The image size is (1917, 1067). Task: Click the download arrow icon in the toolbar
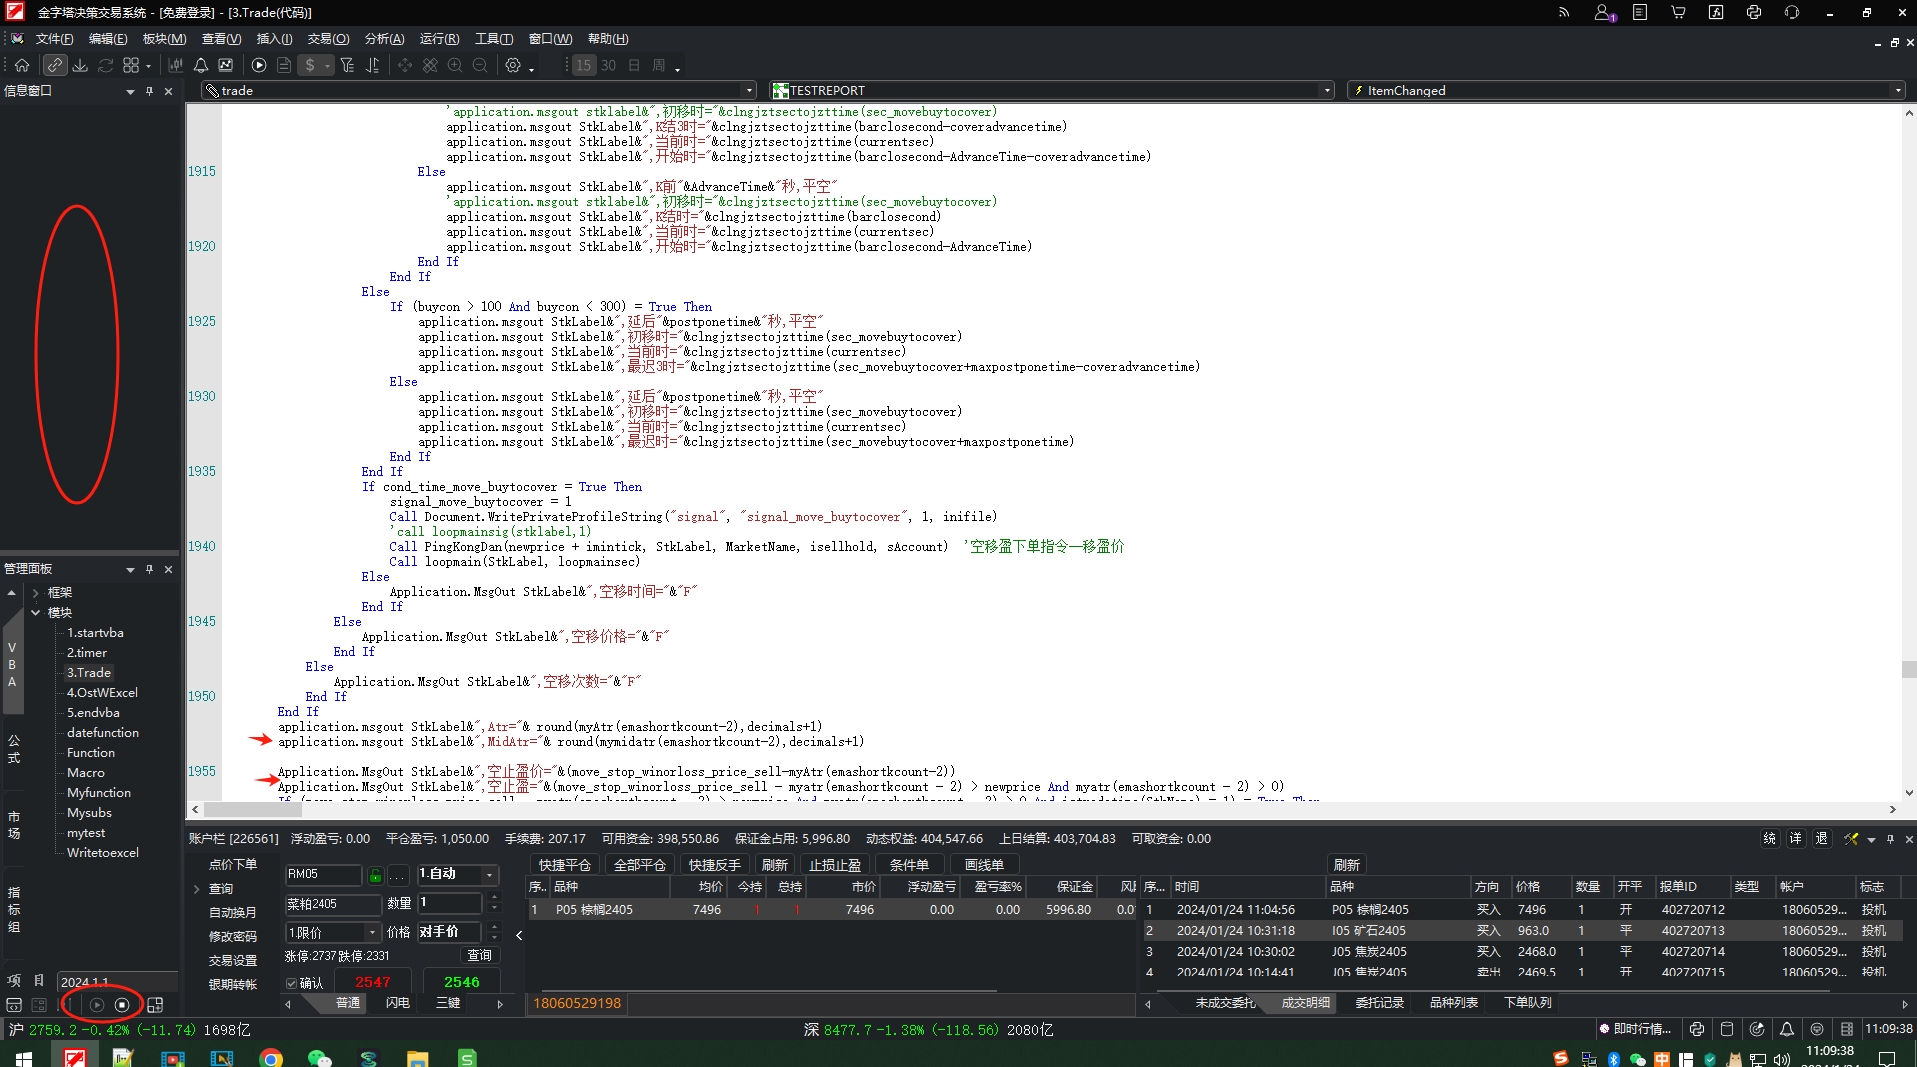point(80,65)
